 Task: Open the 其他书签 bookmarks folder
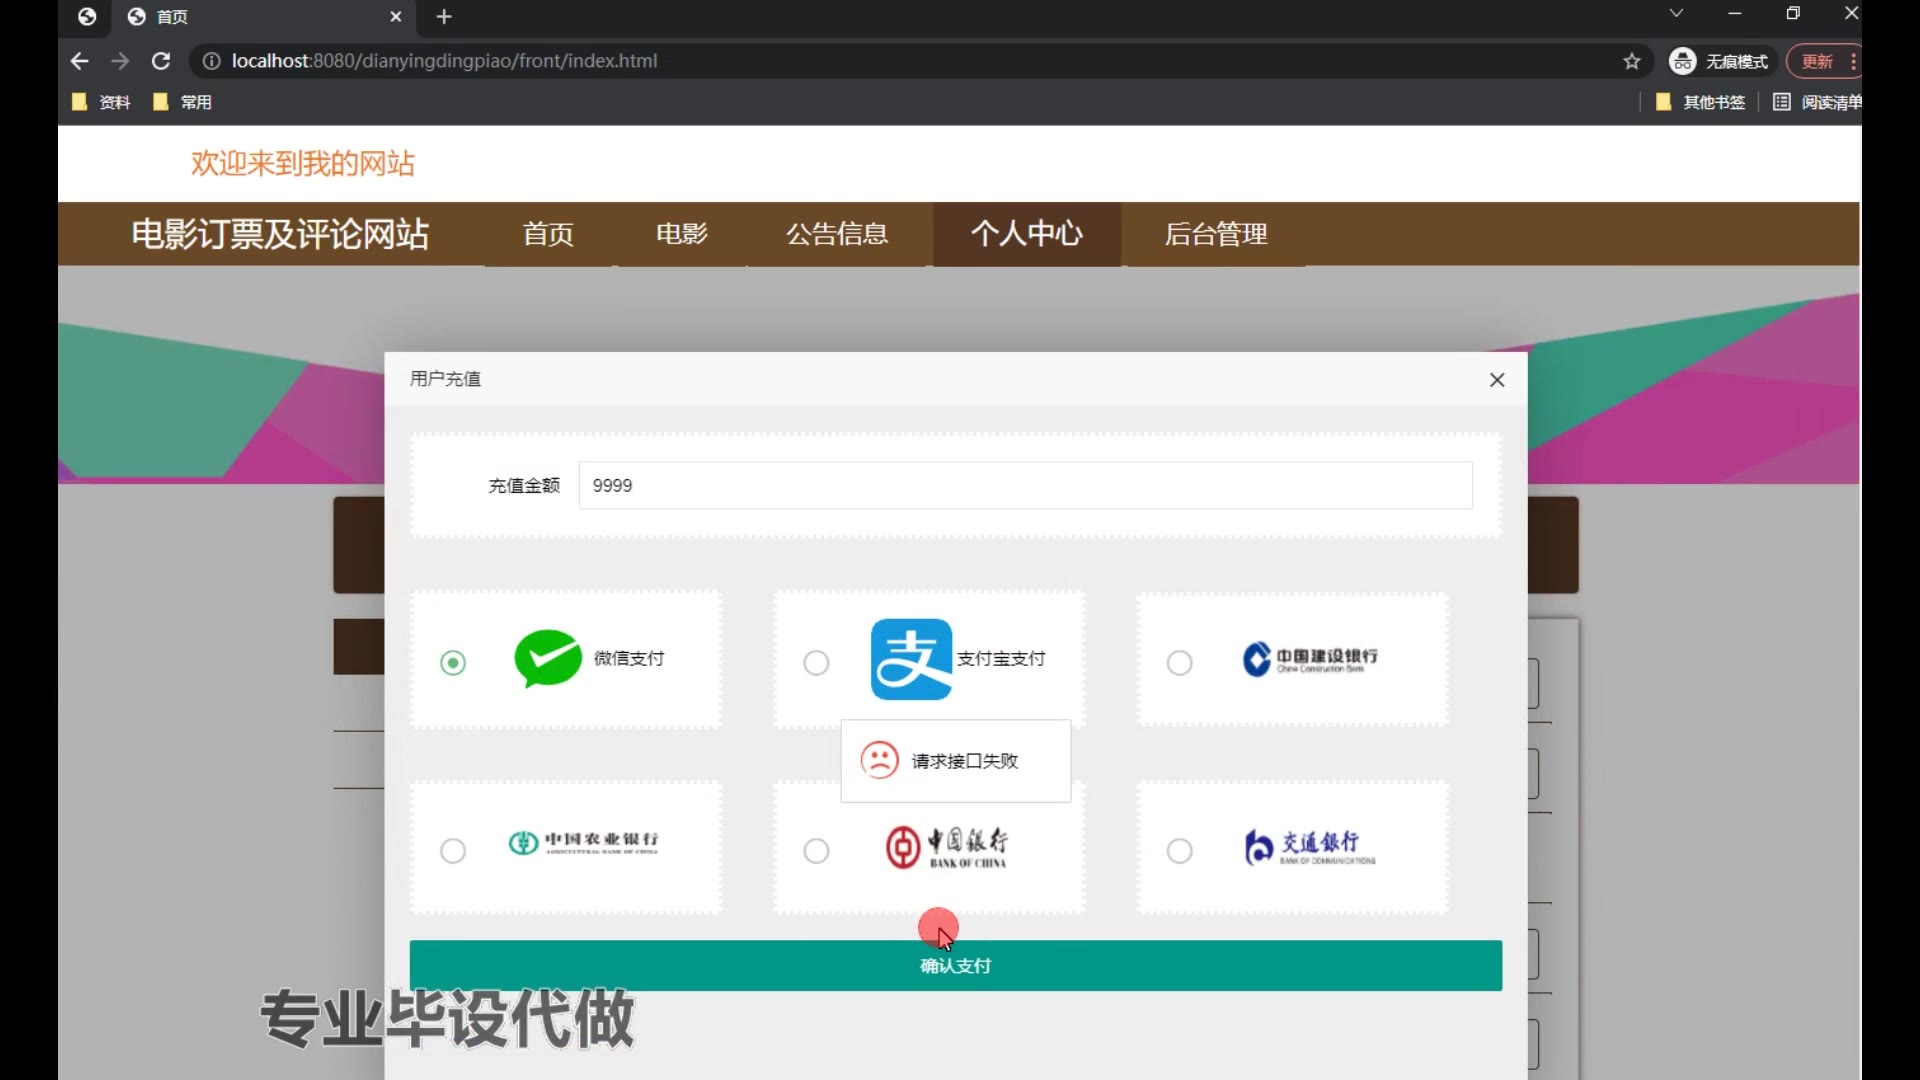pos(1701,102)
